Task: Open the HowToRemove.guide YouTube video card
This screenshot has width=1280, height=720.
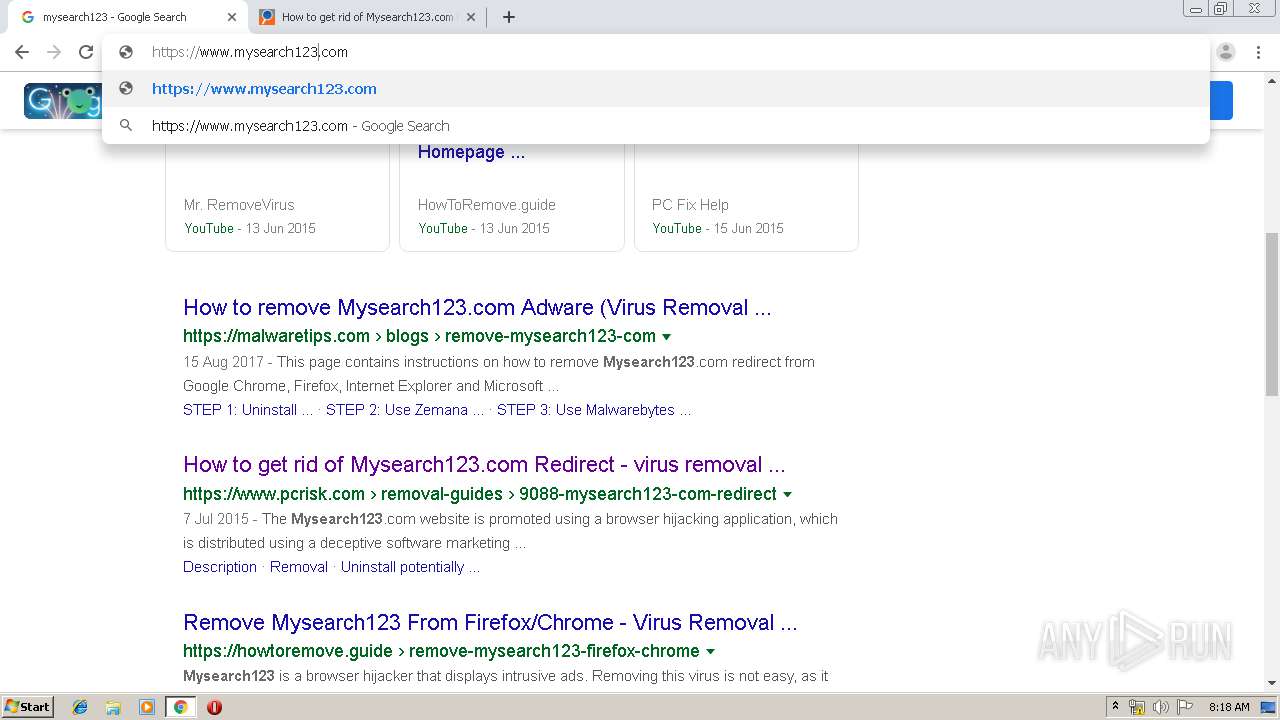Action: pos(512,198)
